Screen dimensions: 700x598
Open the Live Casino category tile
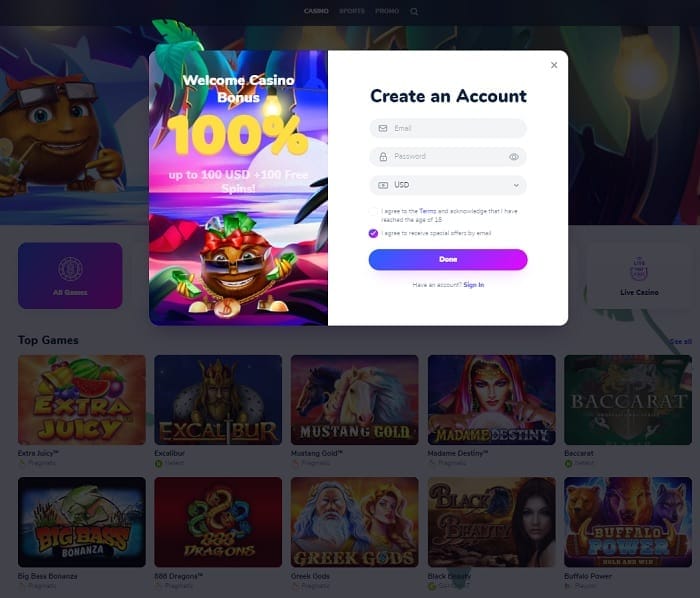(x=639, y=275)
